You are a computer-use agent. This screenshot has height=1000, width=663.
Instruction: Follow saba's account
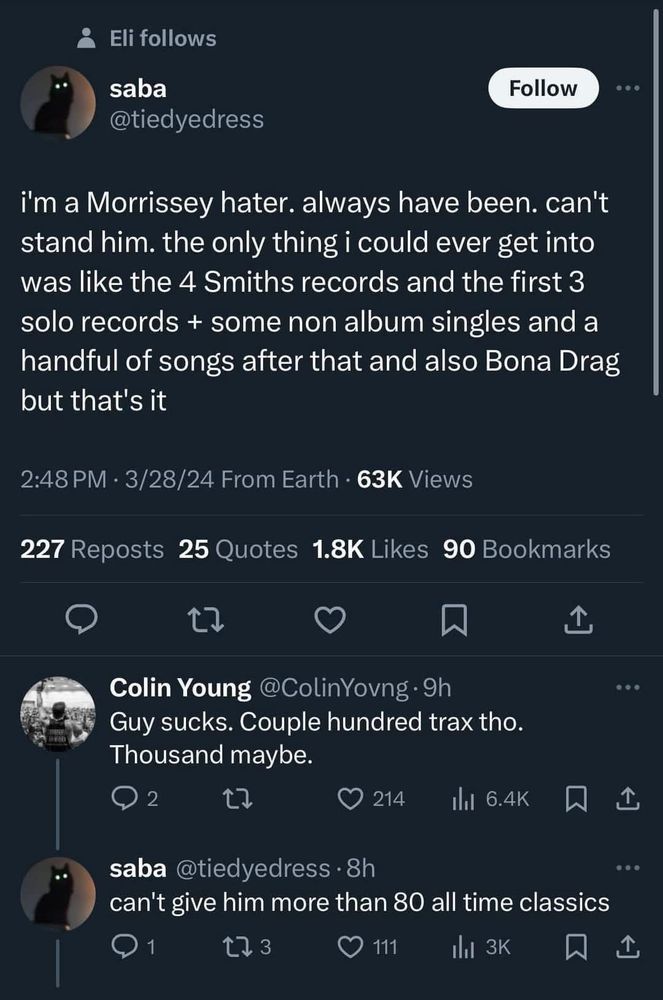(x=543, y=88)
